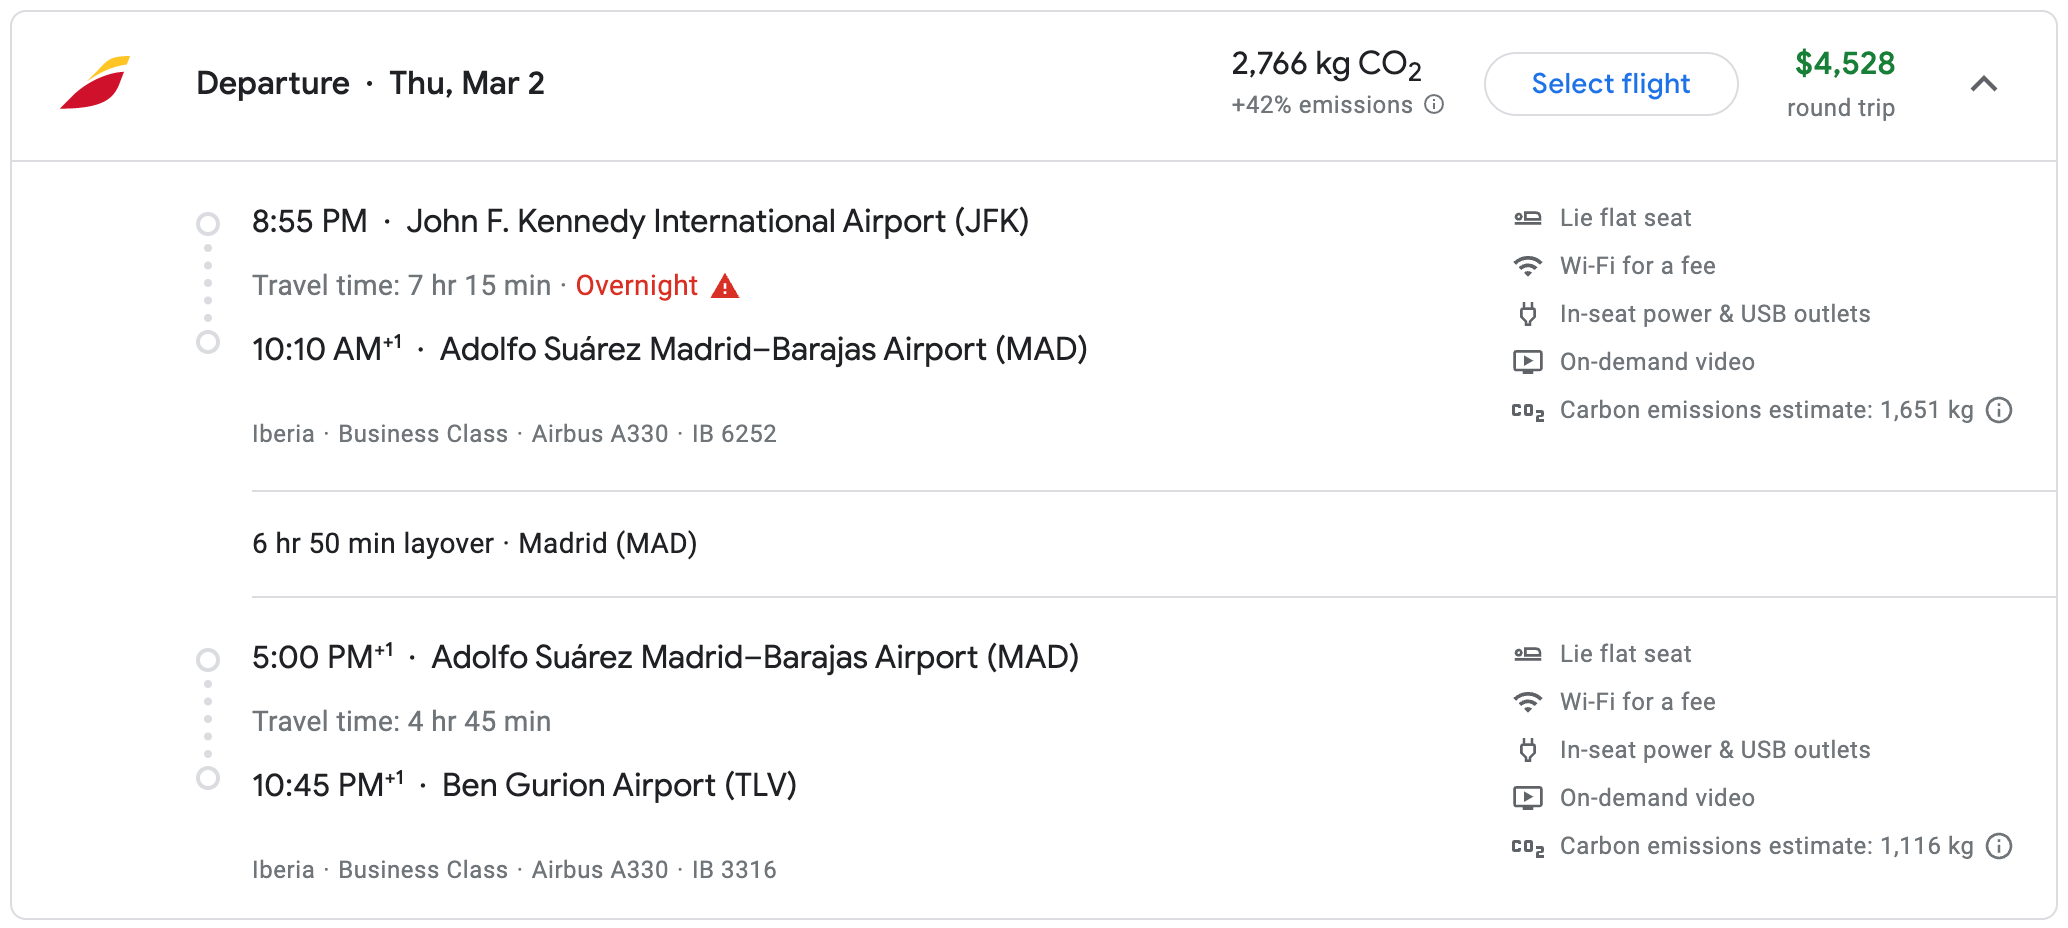Click the Wi-Fi for a fee icon

pos(1526,265)
